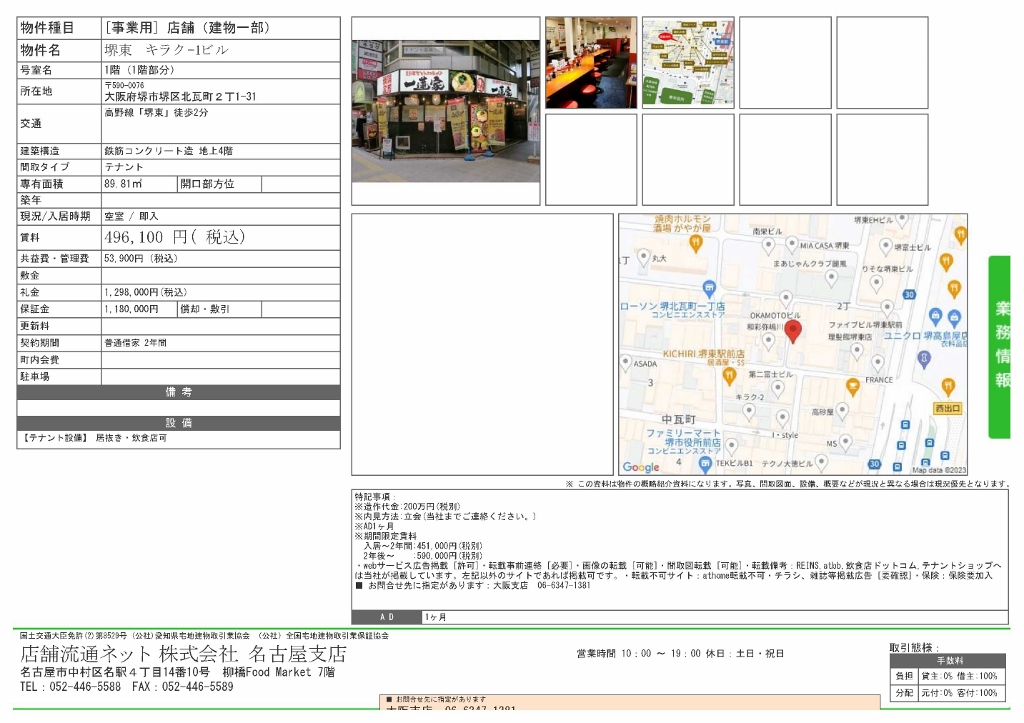This screenshot has height=723, width=1024.
Task: Click the 備考 section header
Action: pyautogui.click(x=178, y=392)
